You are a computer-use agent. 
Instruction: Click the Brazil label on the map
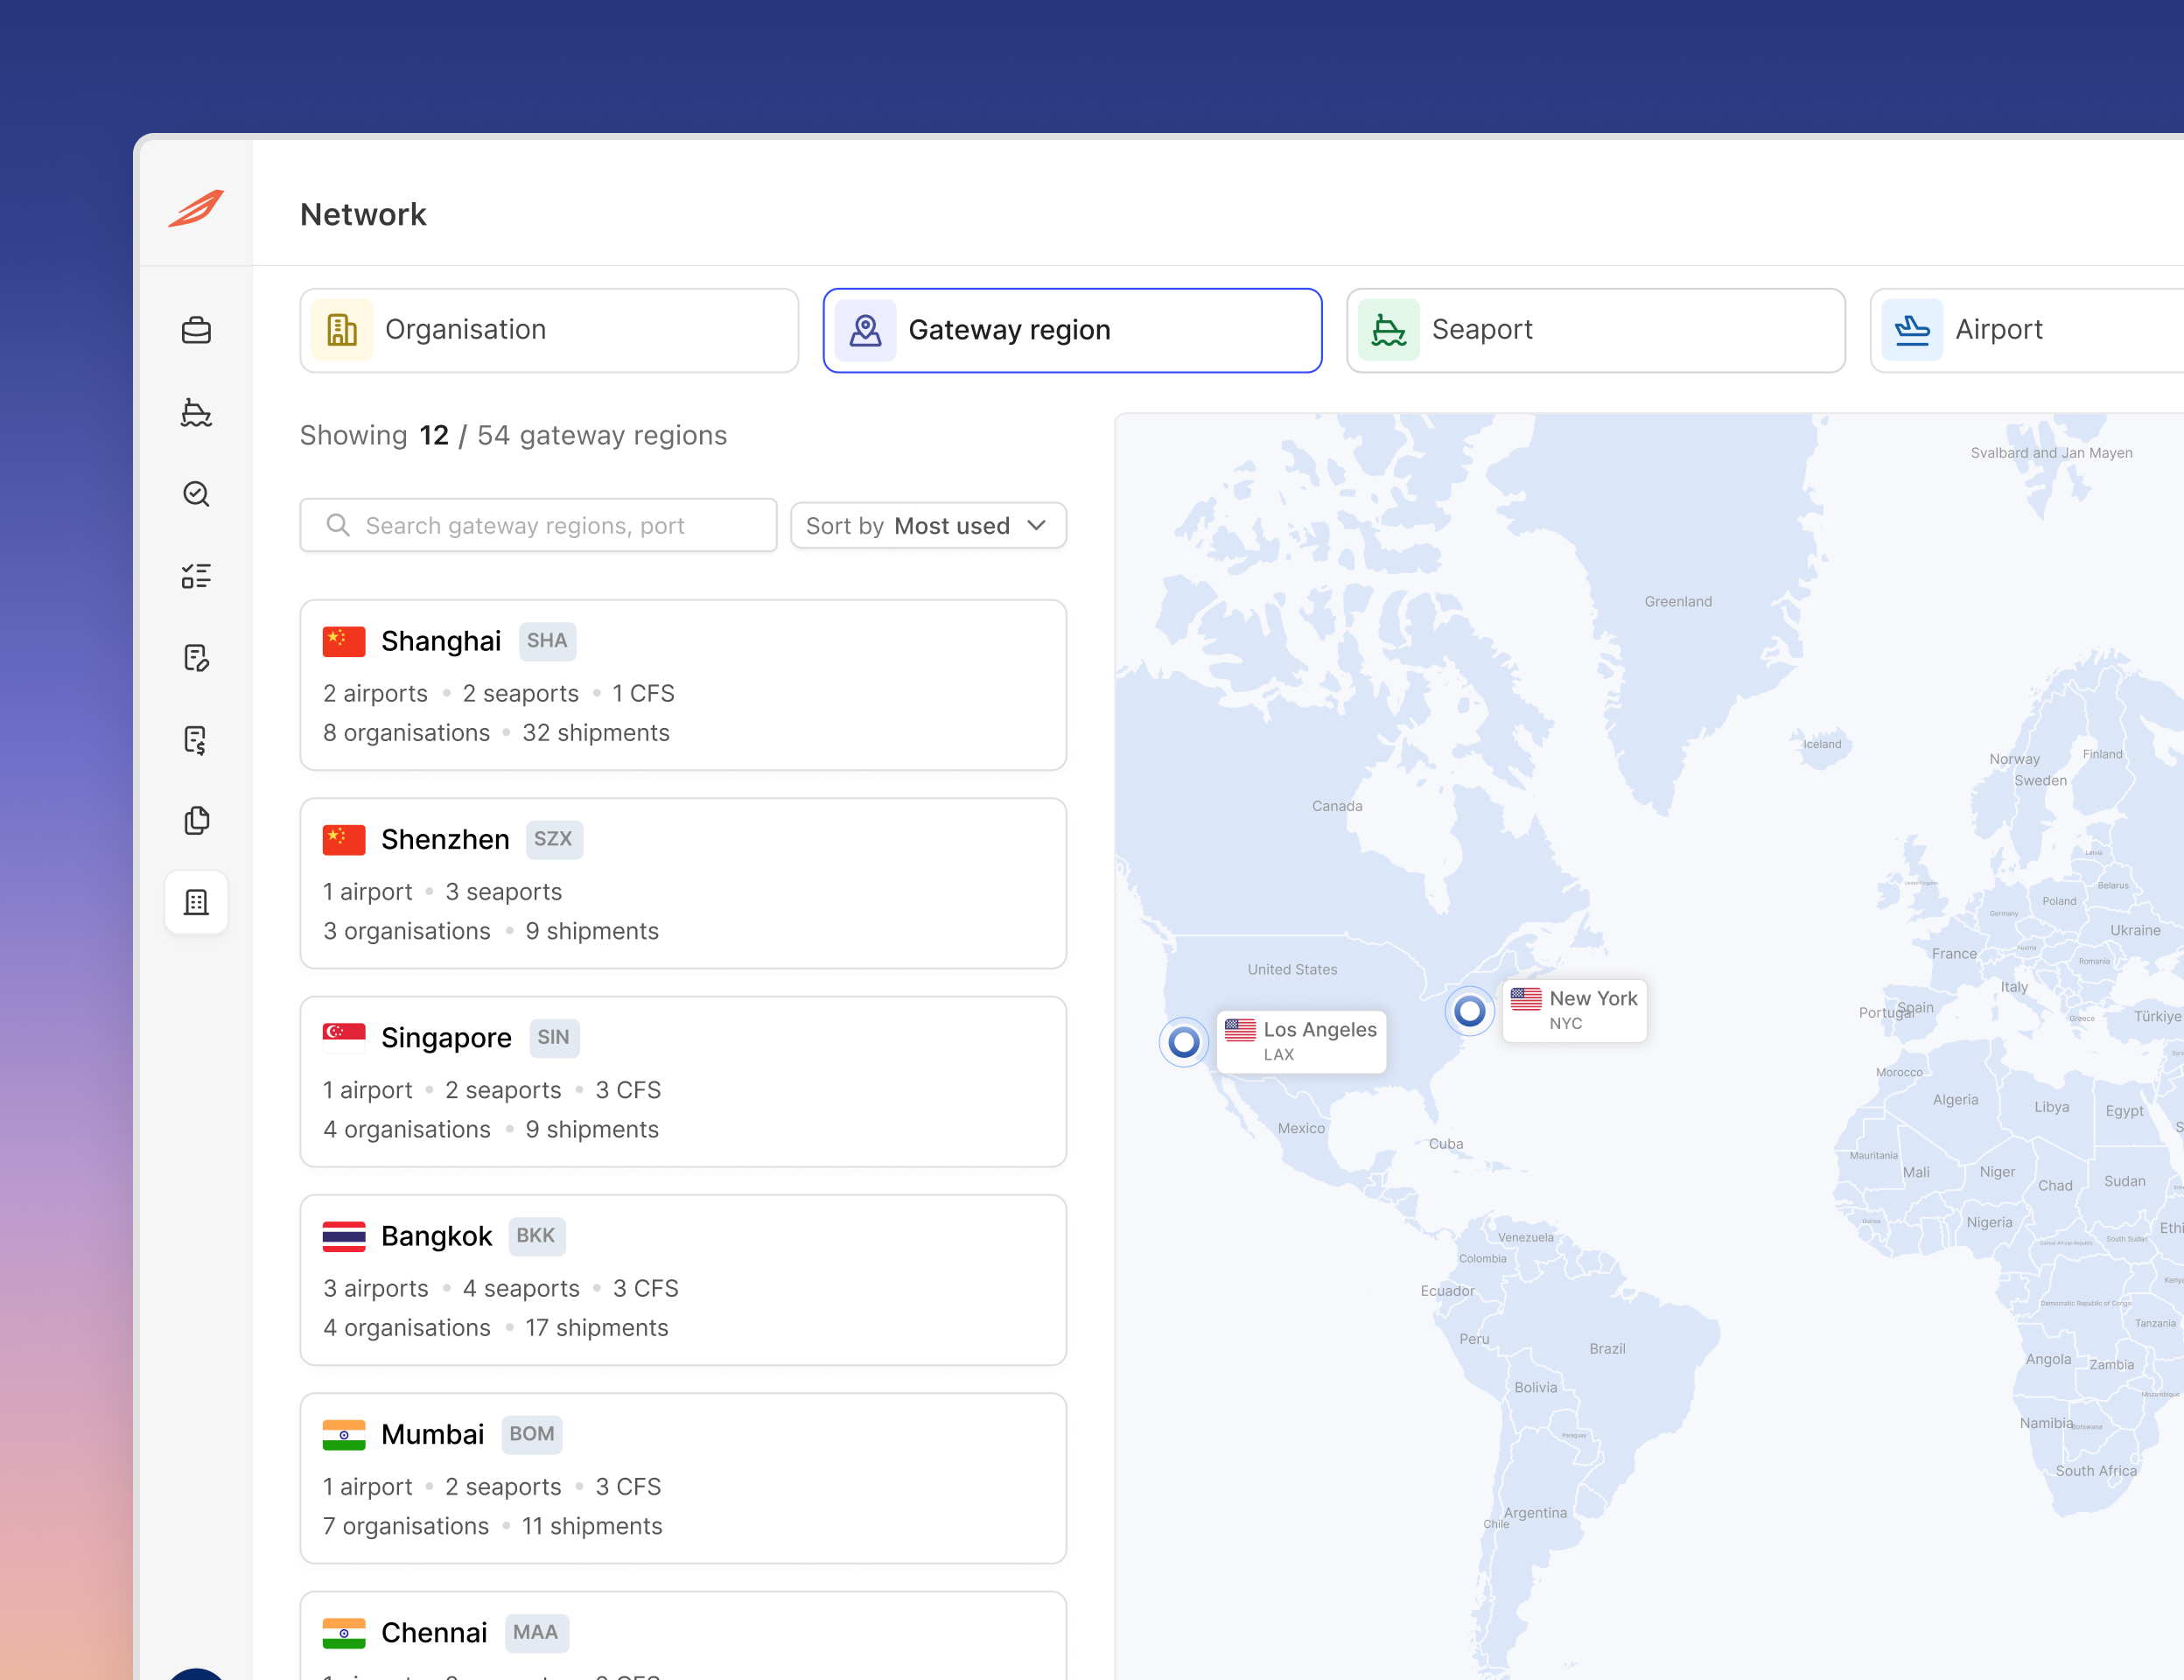1607,1348
